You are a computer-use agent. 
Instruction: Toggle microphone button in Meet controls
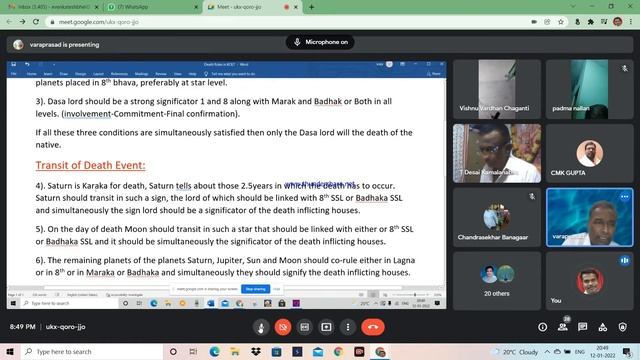click(261, 327)
